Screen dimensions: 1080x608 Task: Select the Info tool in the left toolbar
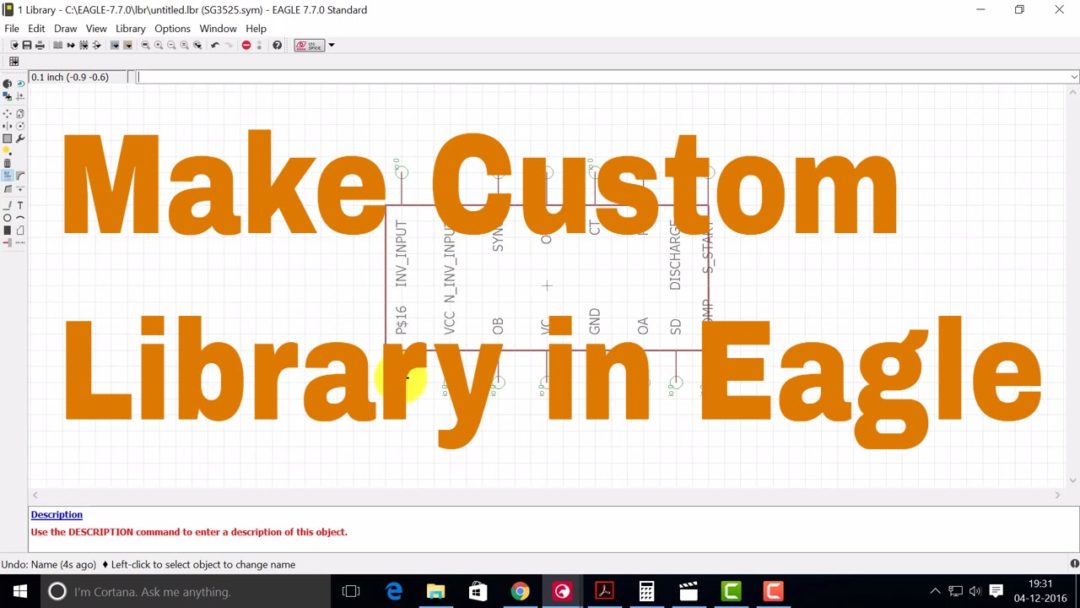pos(7,83)
